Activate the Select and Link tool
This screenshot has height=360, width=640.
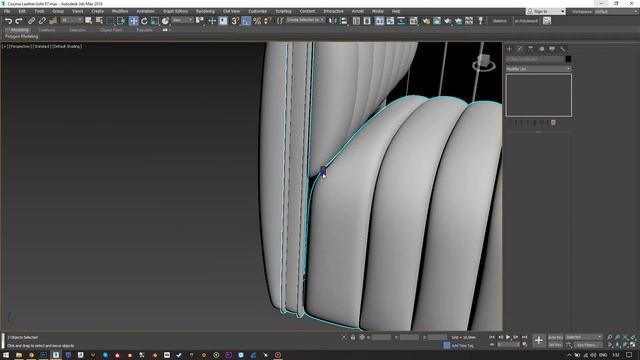31,21
